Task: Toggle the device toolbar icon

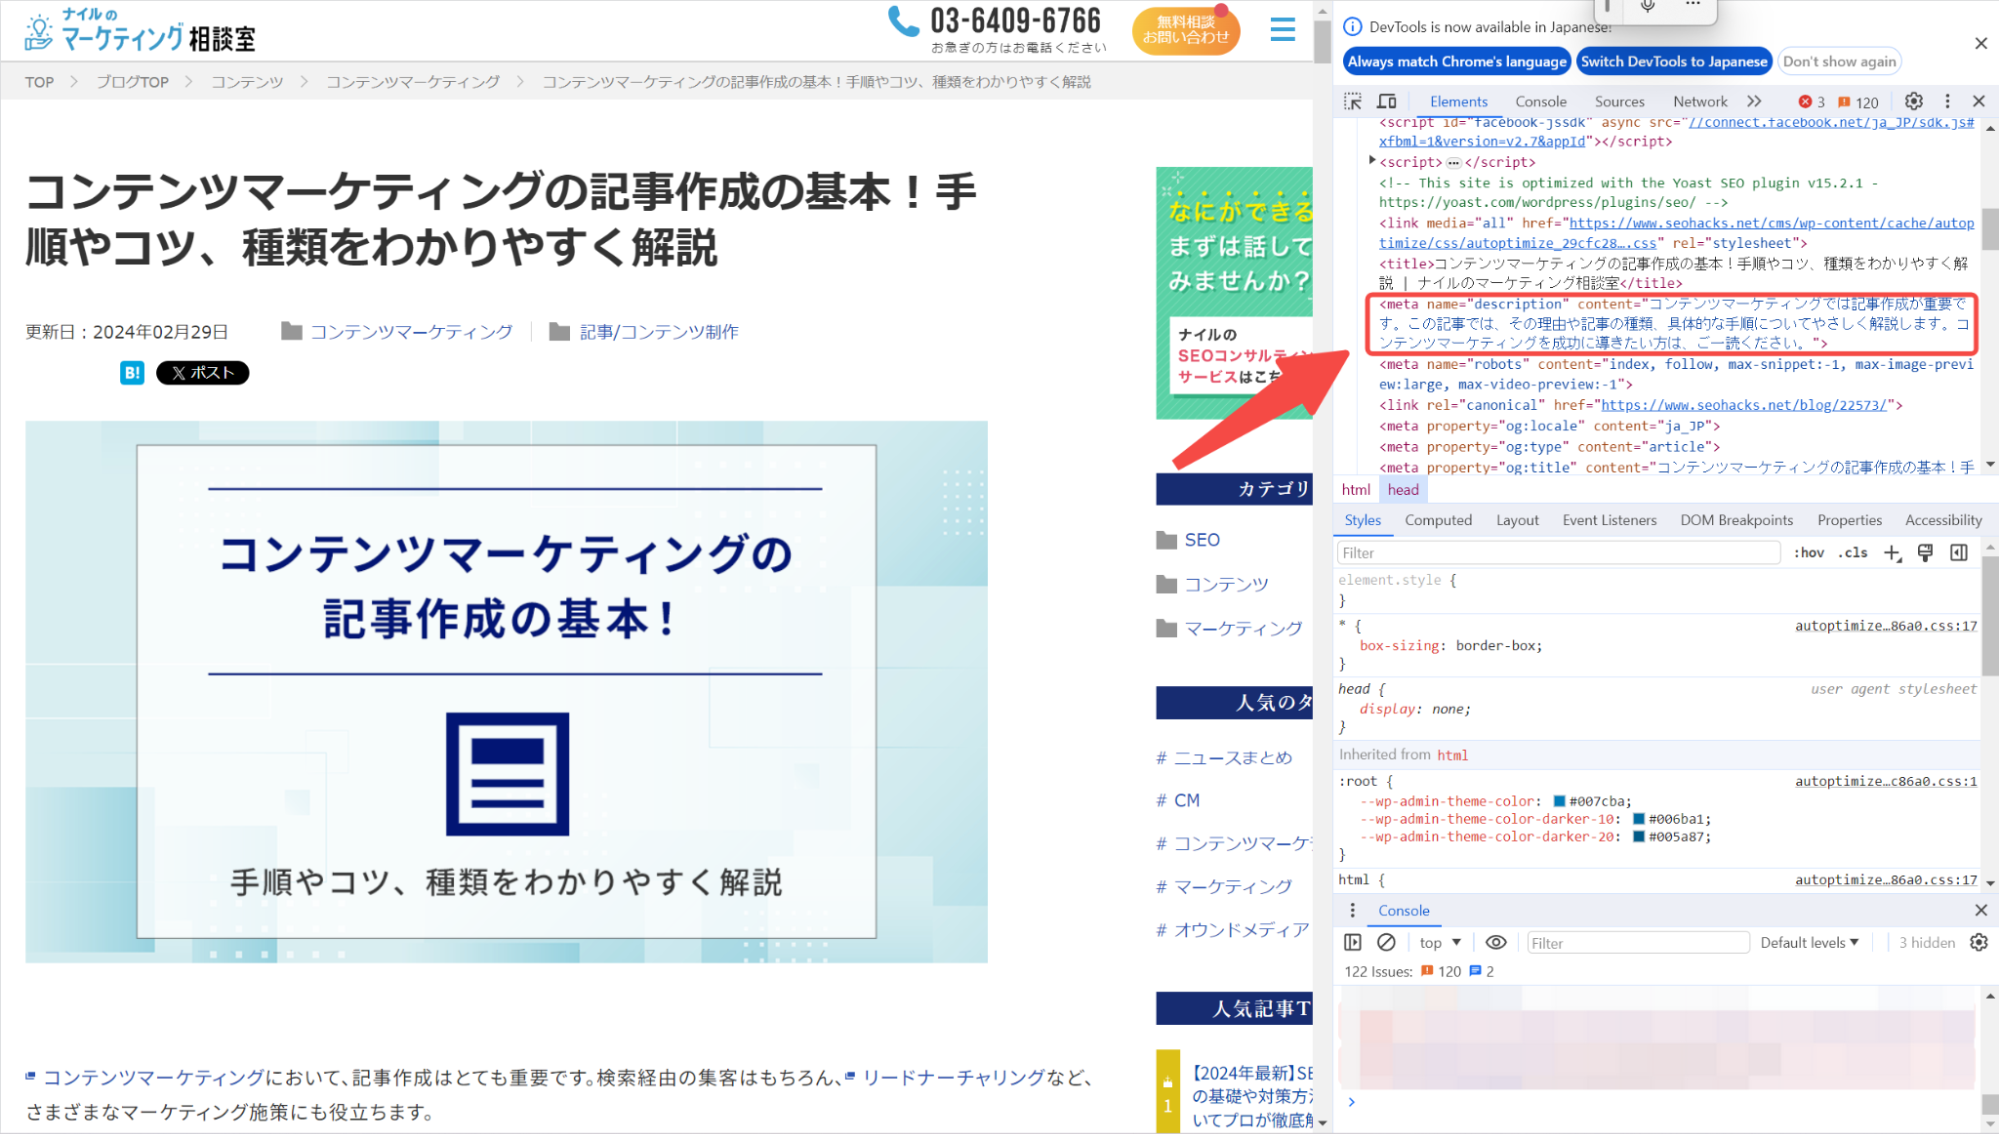Action: point(1387,101)
